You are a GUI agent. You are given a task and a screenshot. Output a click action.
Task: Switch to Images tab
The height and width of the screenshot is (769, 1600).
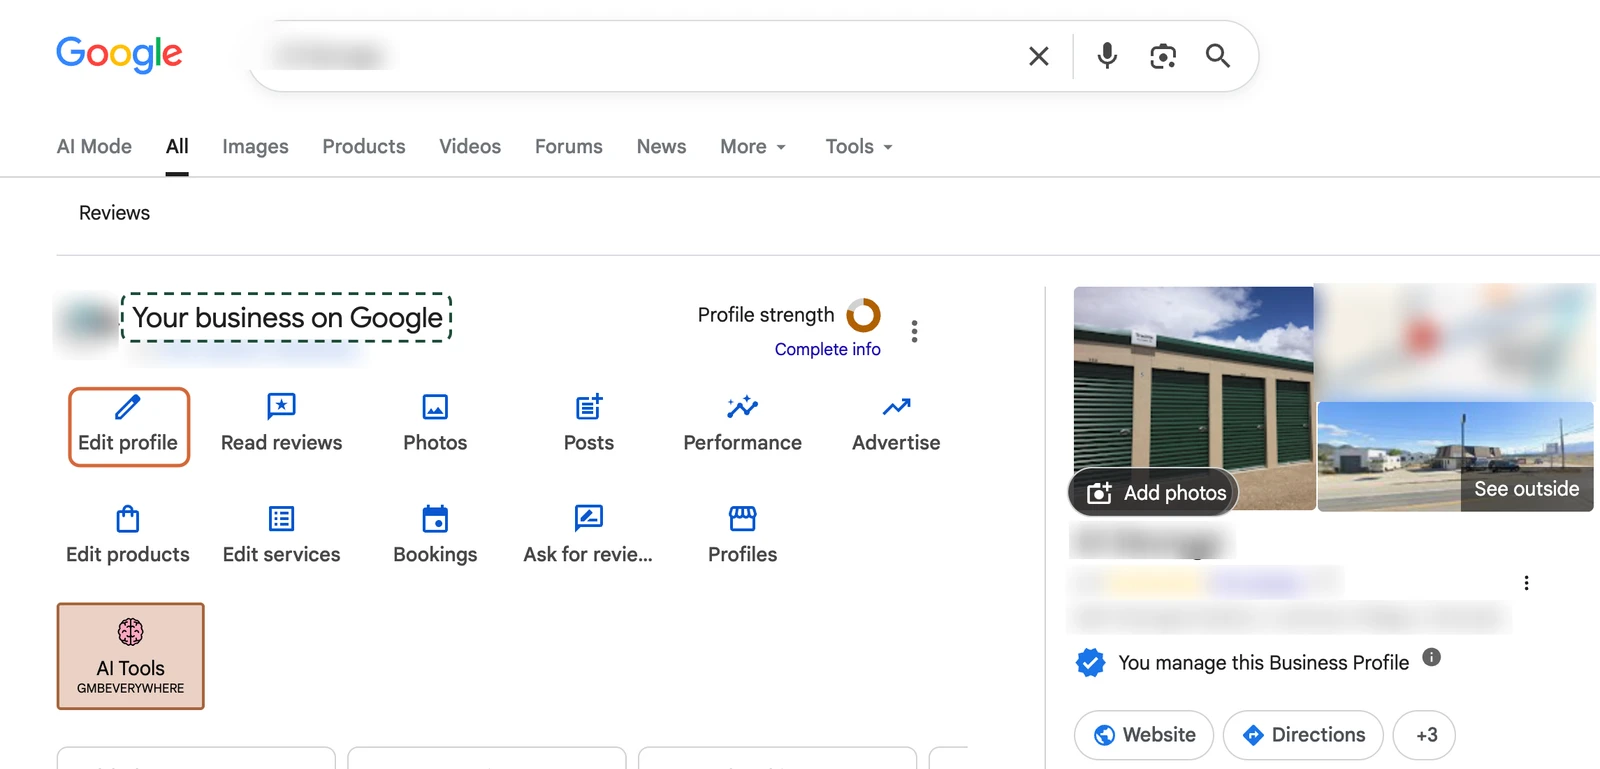(255, 146)
